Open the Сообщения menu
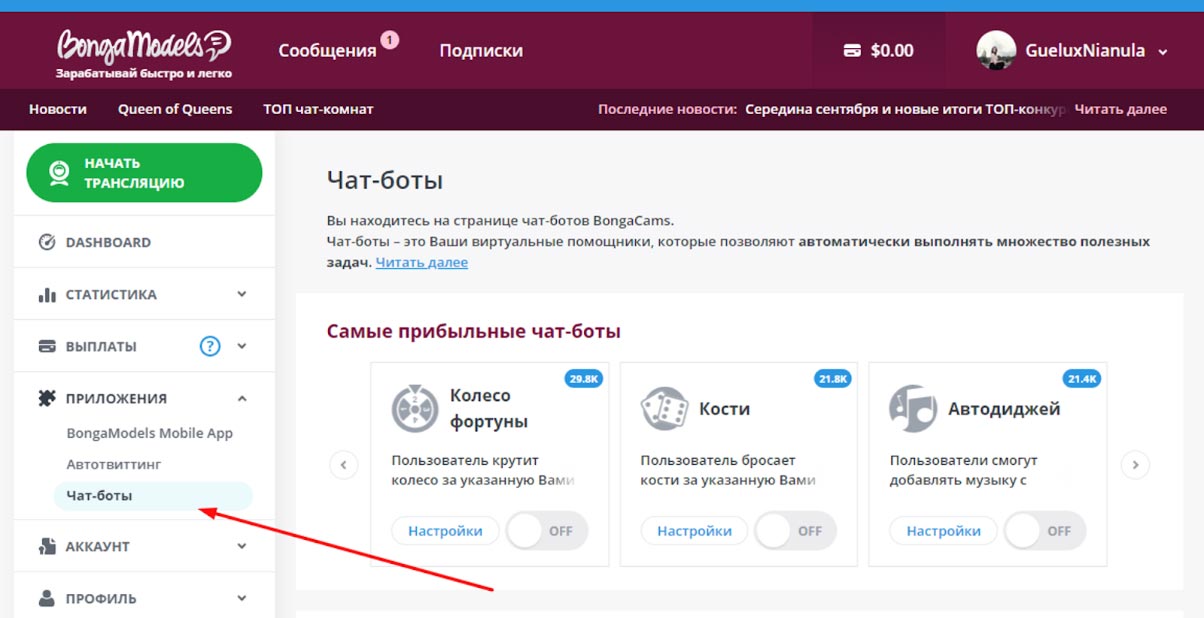The width and height of the screenshot is (1204, 618). tap(327, 50)
